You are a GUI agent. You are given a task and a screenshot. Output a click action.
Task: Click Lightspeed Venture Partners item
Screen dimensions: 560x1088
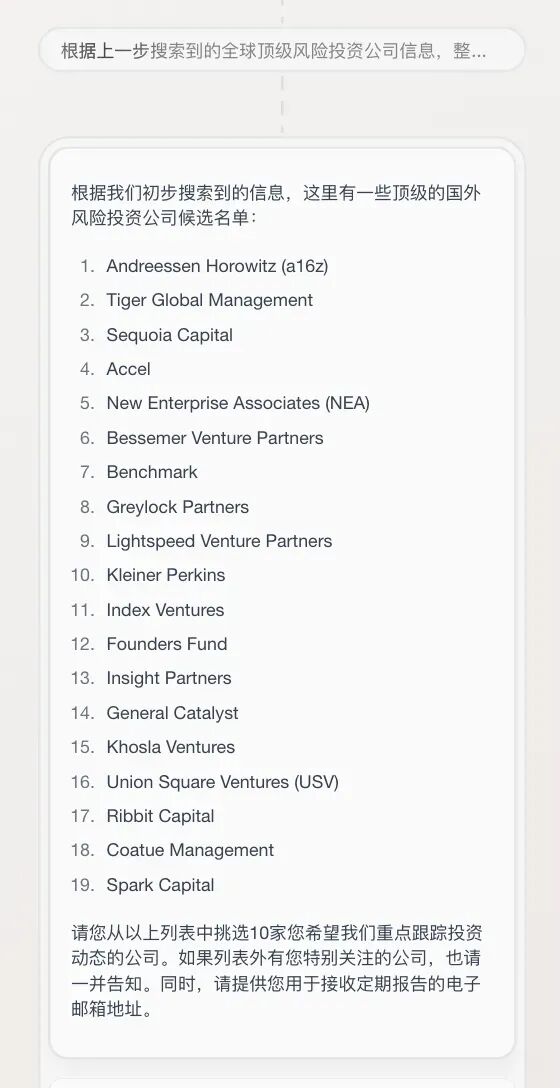pos(219,541)
